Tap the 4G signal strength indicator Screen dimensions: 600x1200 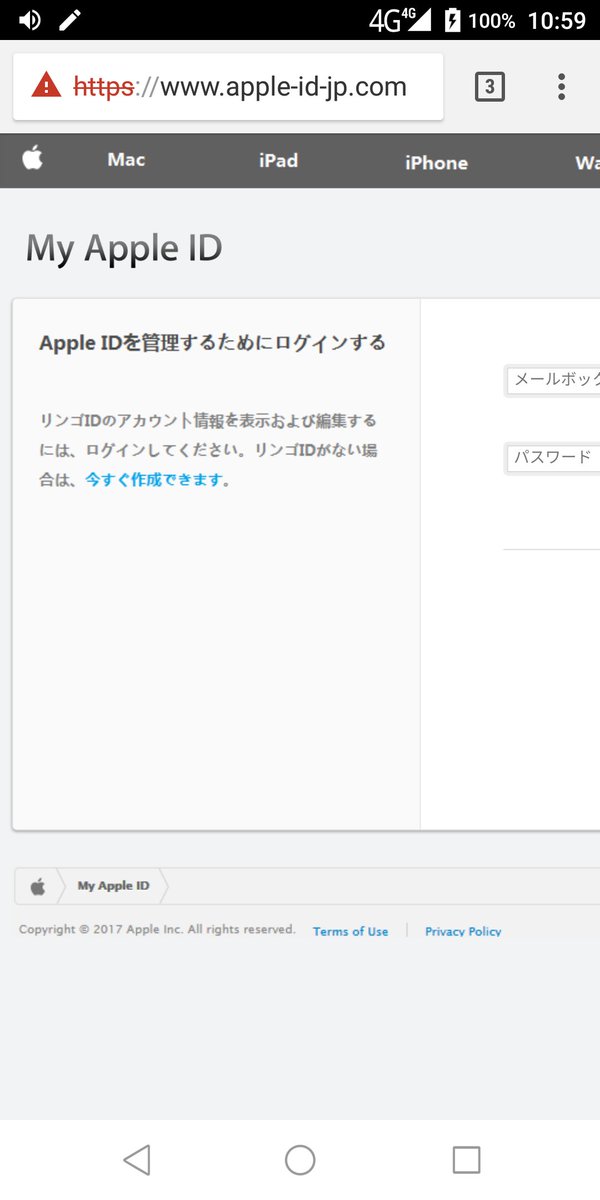point(399,20)
